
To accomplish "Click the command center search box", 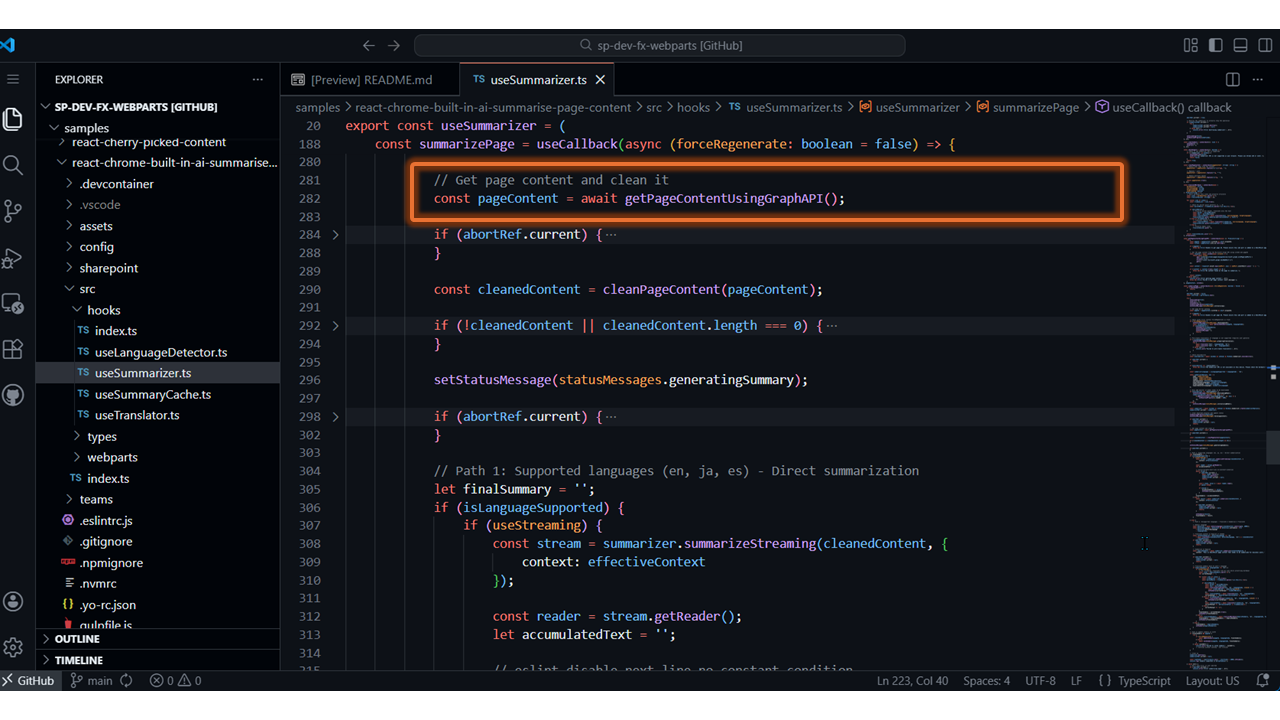I will (660, 45).
